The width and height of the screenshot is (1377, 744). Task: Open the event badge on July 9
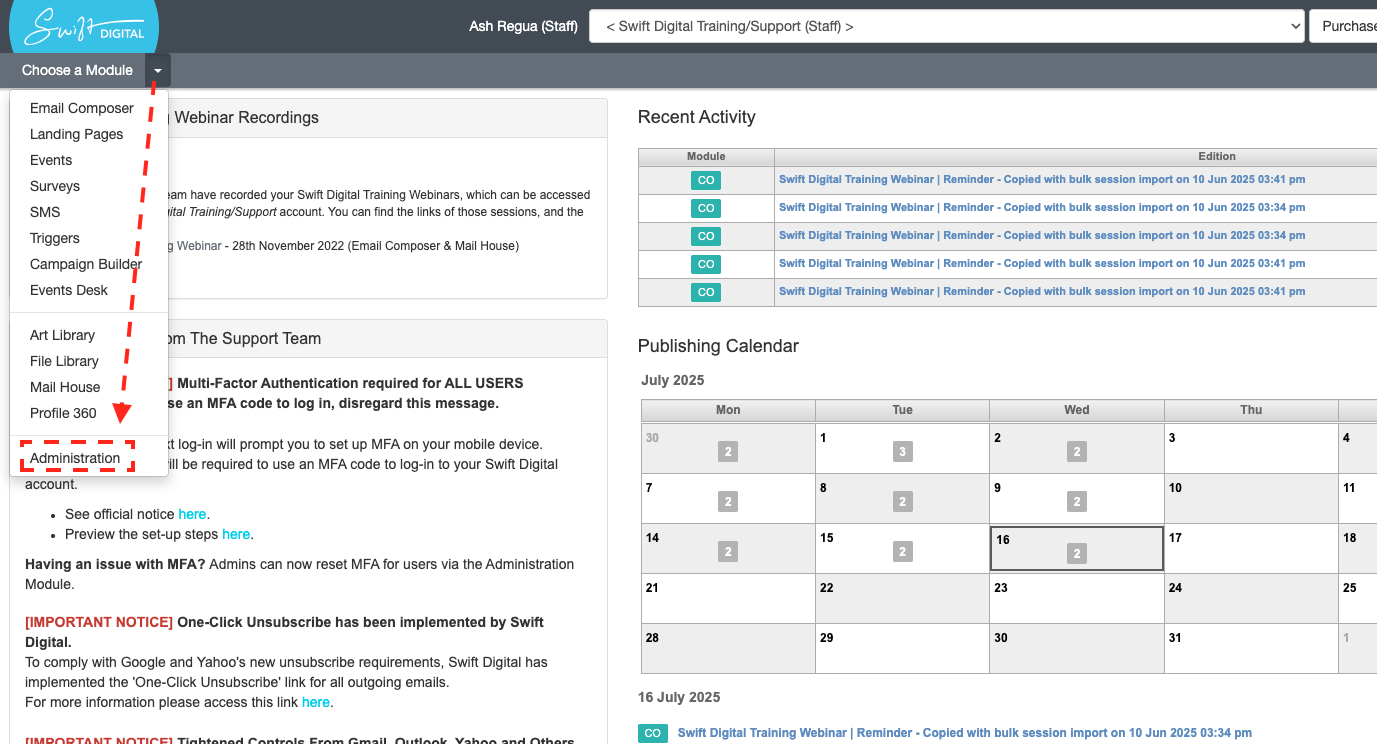[1077, 502]
